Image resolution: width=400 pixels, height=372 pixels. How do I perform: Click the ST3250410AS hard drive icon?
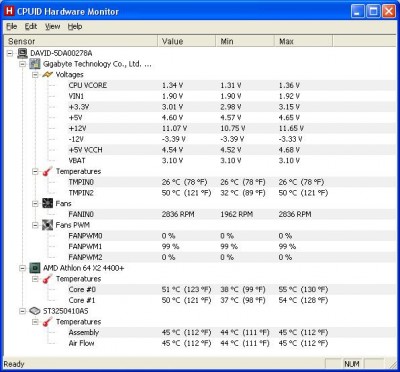tap(35, 311)
